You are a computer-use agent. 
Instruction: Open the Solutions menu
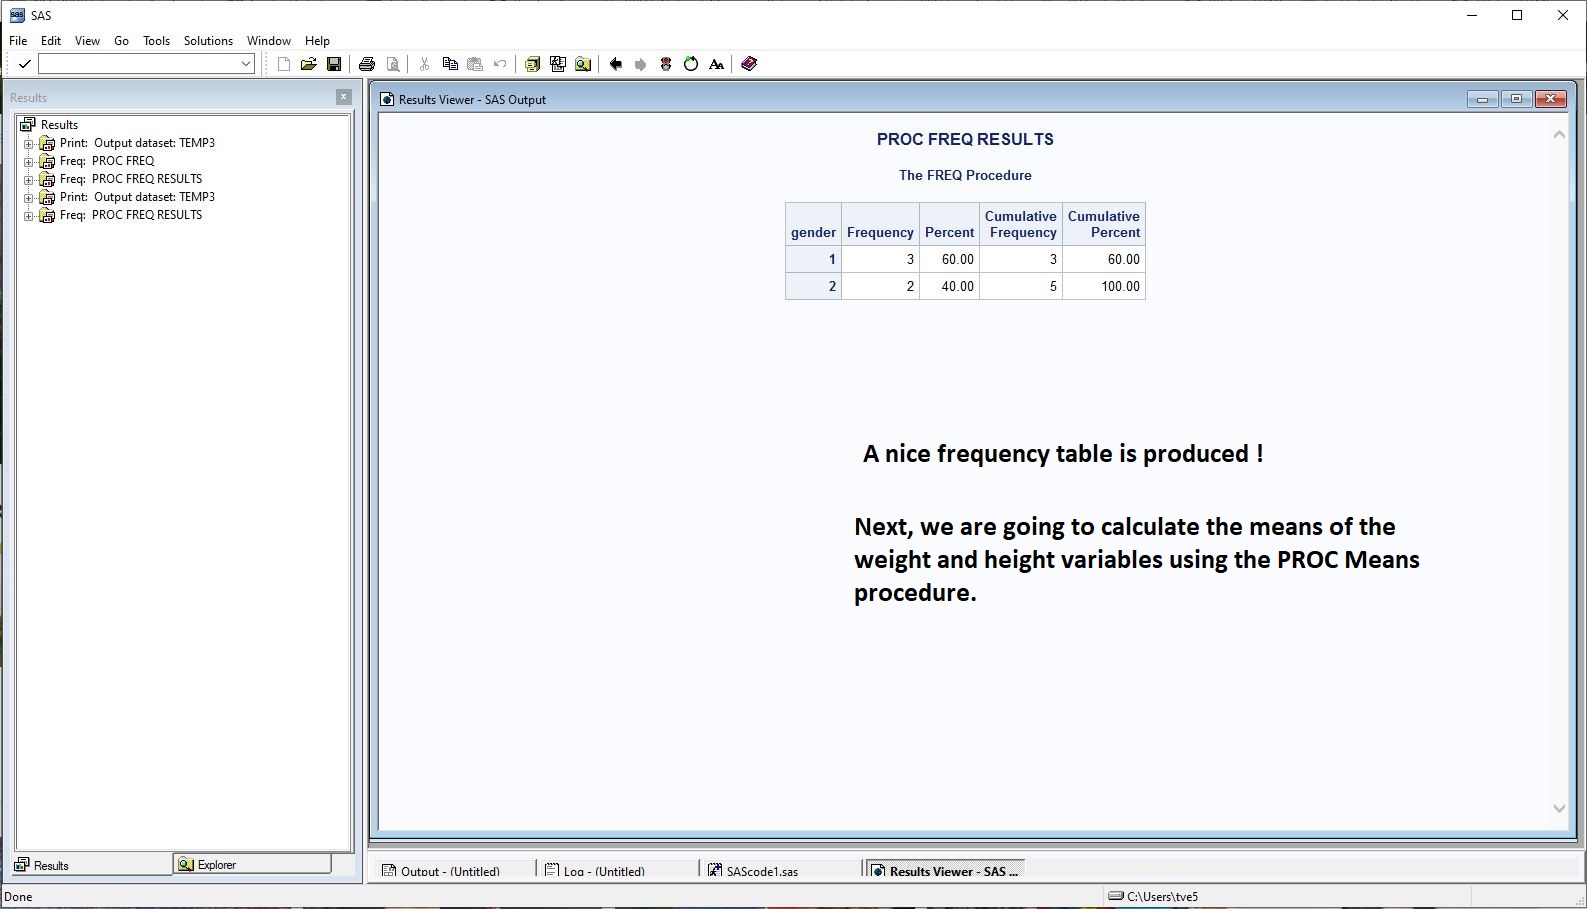pos(208,41)
